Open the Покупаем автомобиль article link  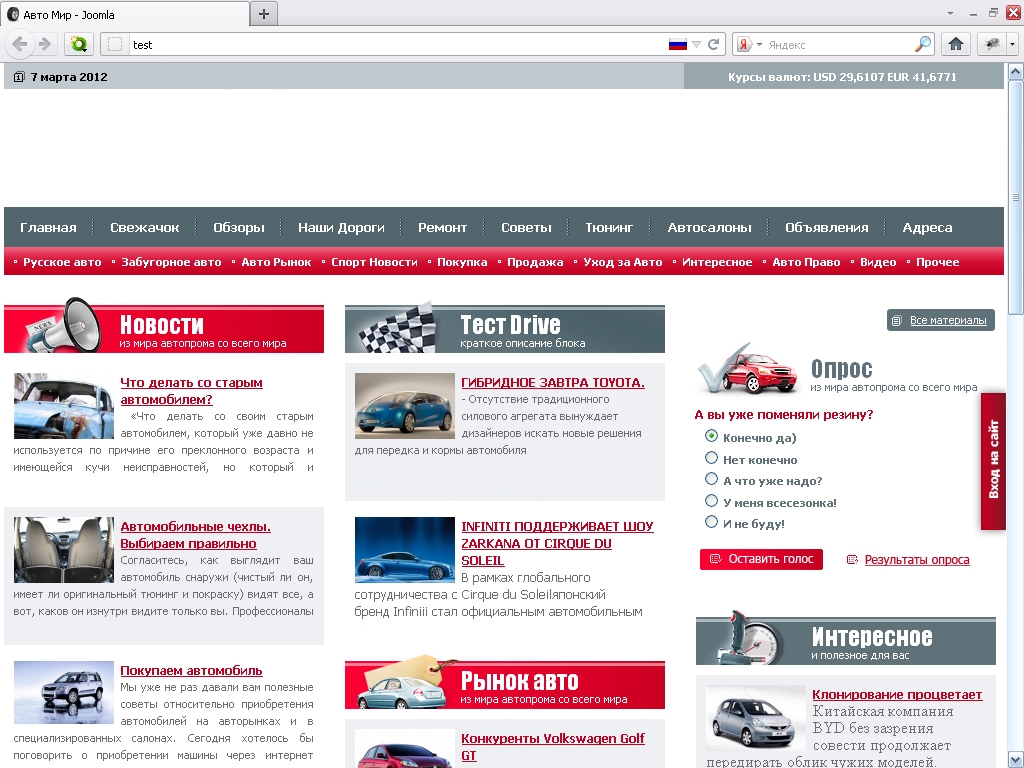191,670
